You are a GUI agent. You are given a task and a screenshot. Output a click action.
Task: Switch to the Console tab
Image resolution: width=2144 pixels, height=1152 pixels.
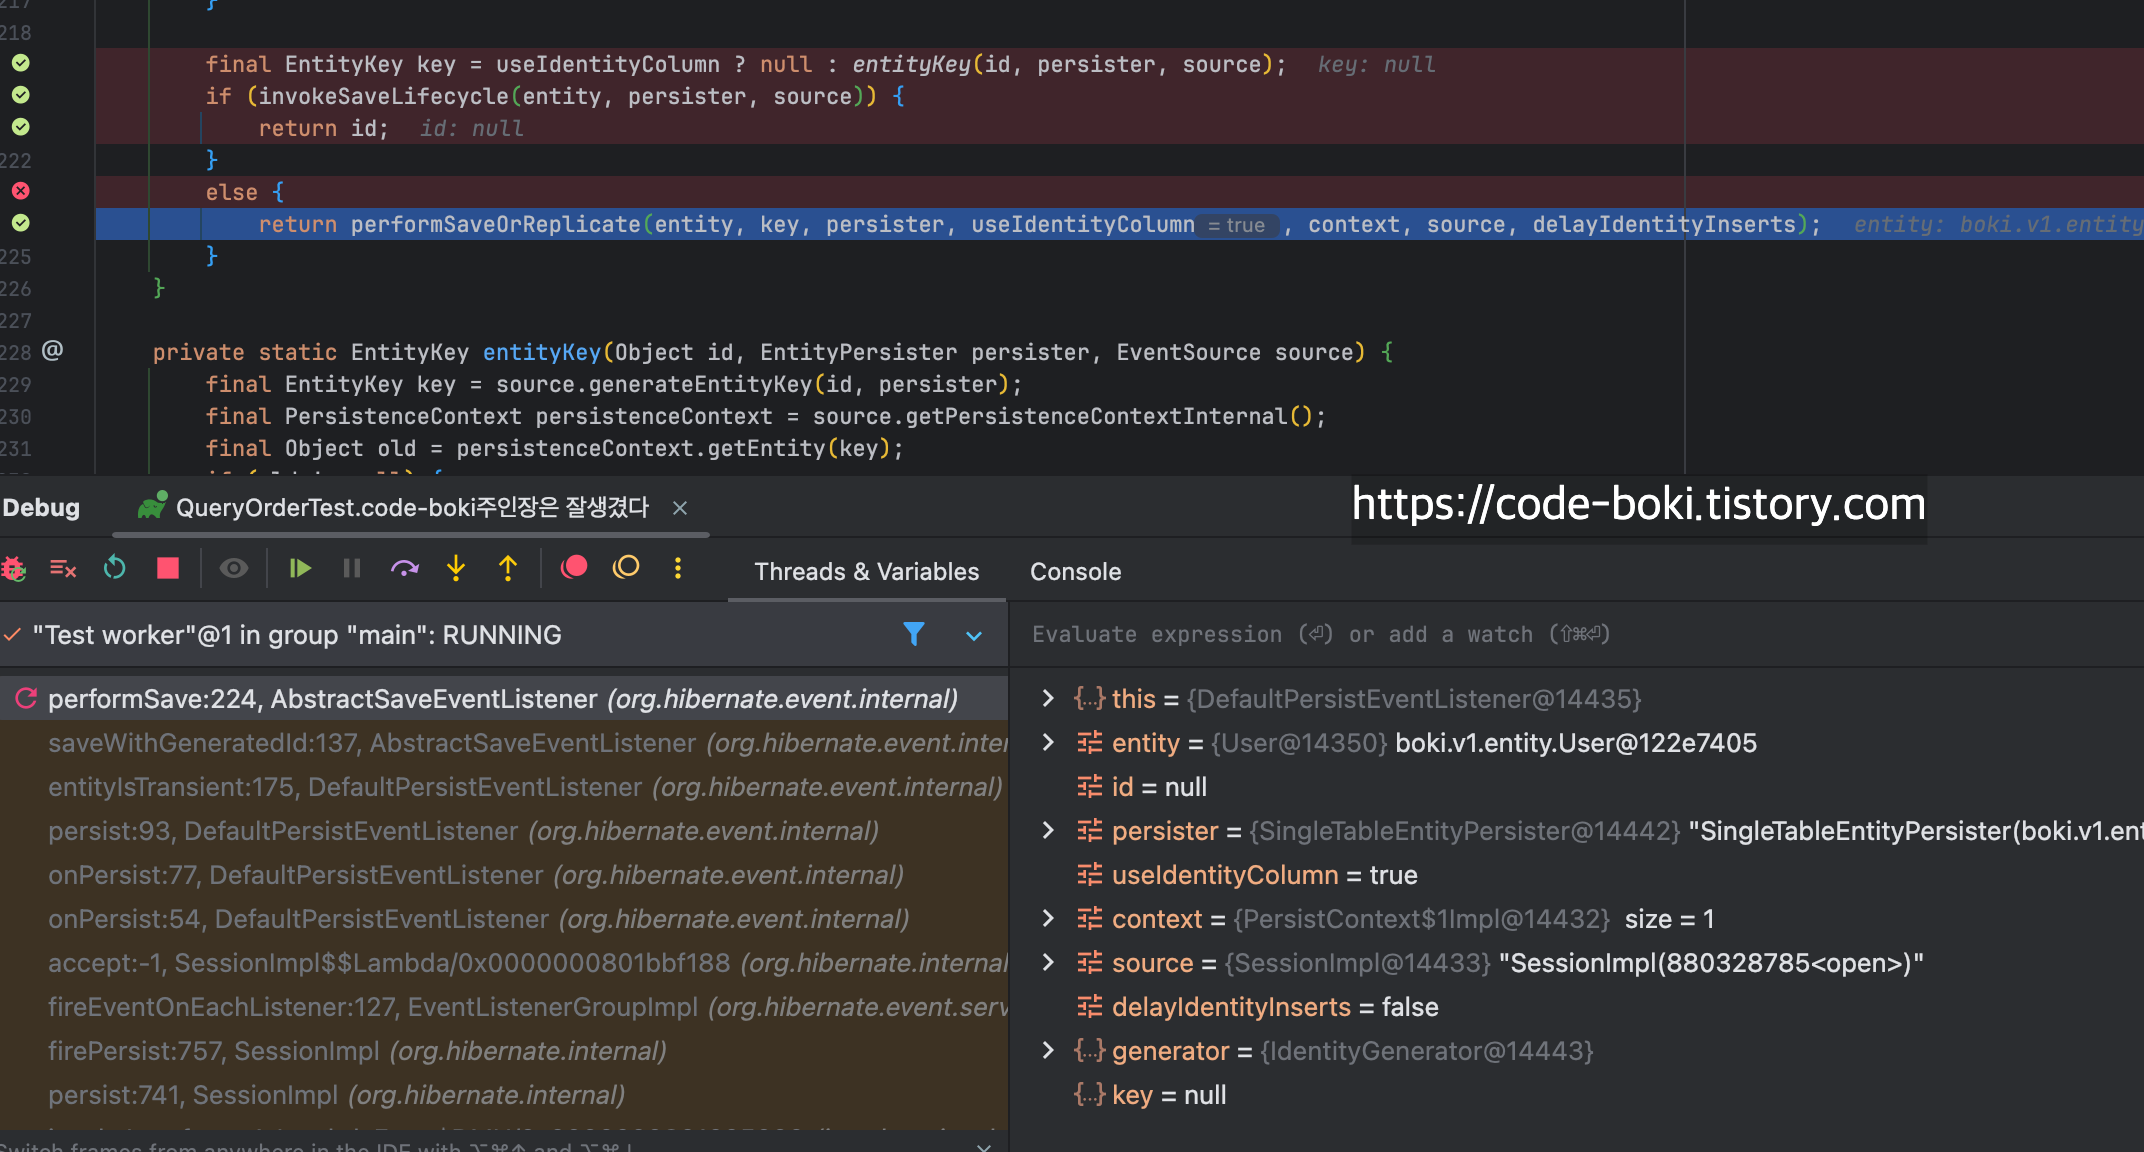pyautogui.click(x=1075, y=572)
